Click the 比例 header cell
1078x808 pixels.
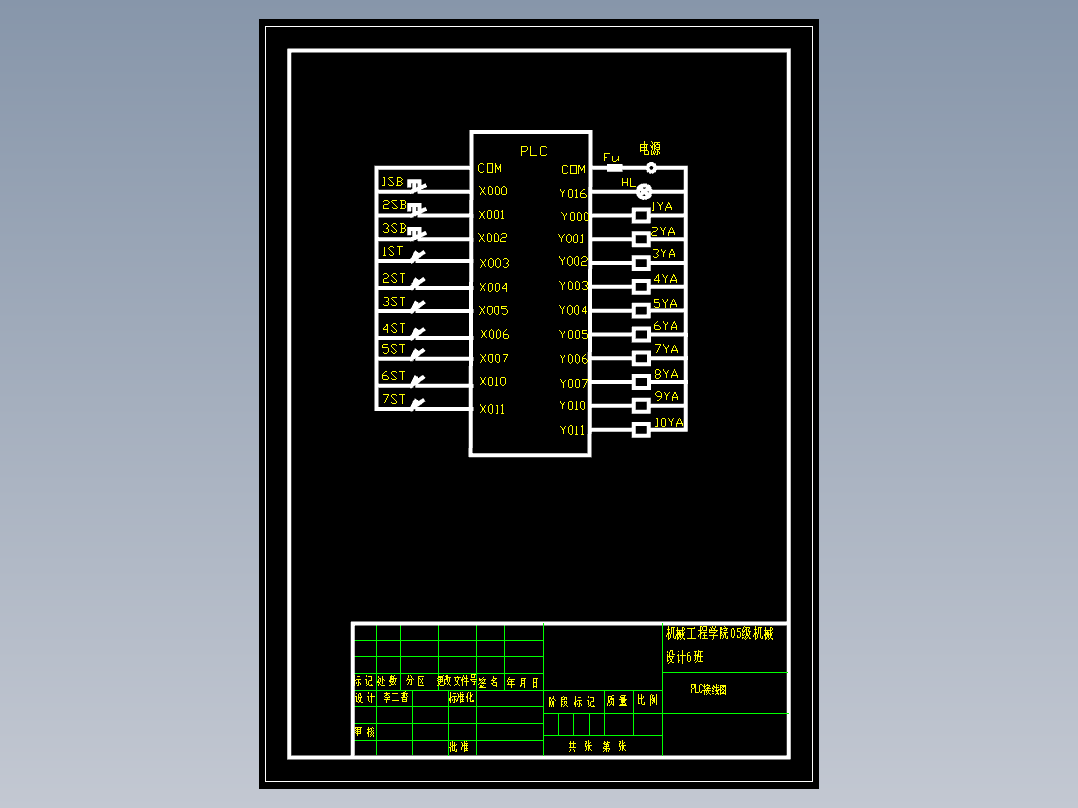[648, 700]
